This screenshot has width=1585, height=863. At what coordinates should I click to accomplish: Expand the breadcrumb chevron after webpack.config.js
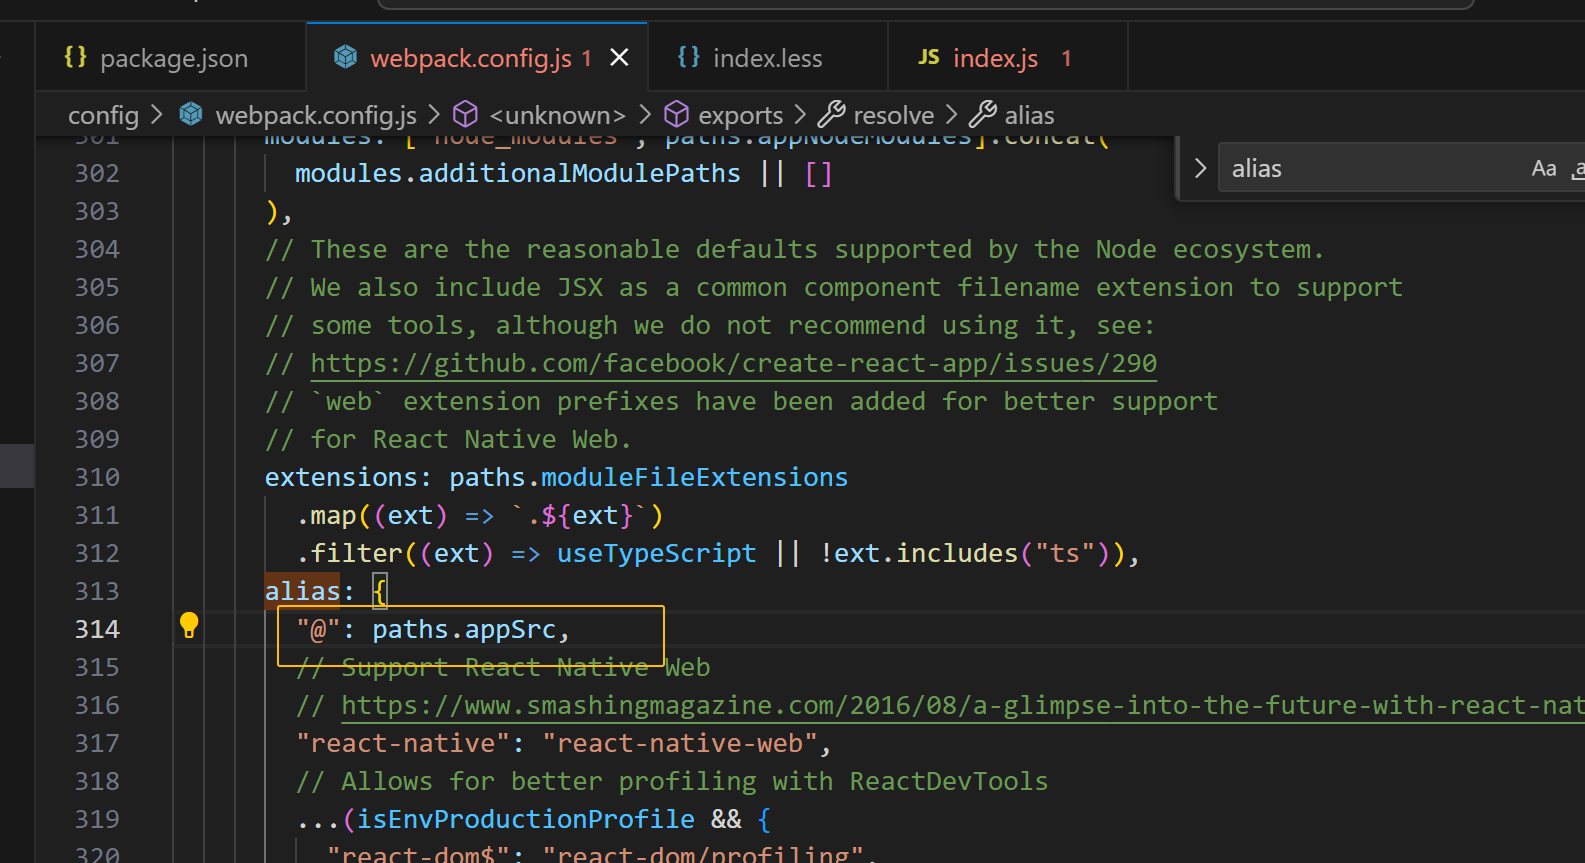[433, 115]
